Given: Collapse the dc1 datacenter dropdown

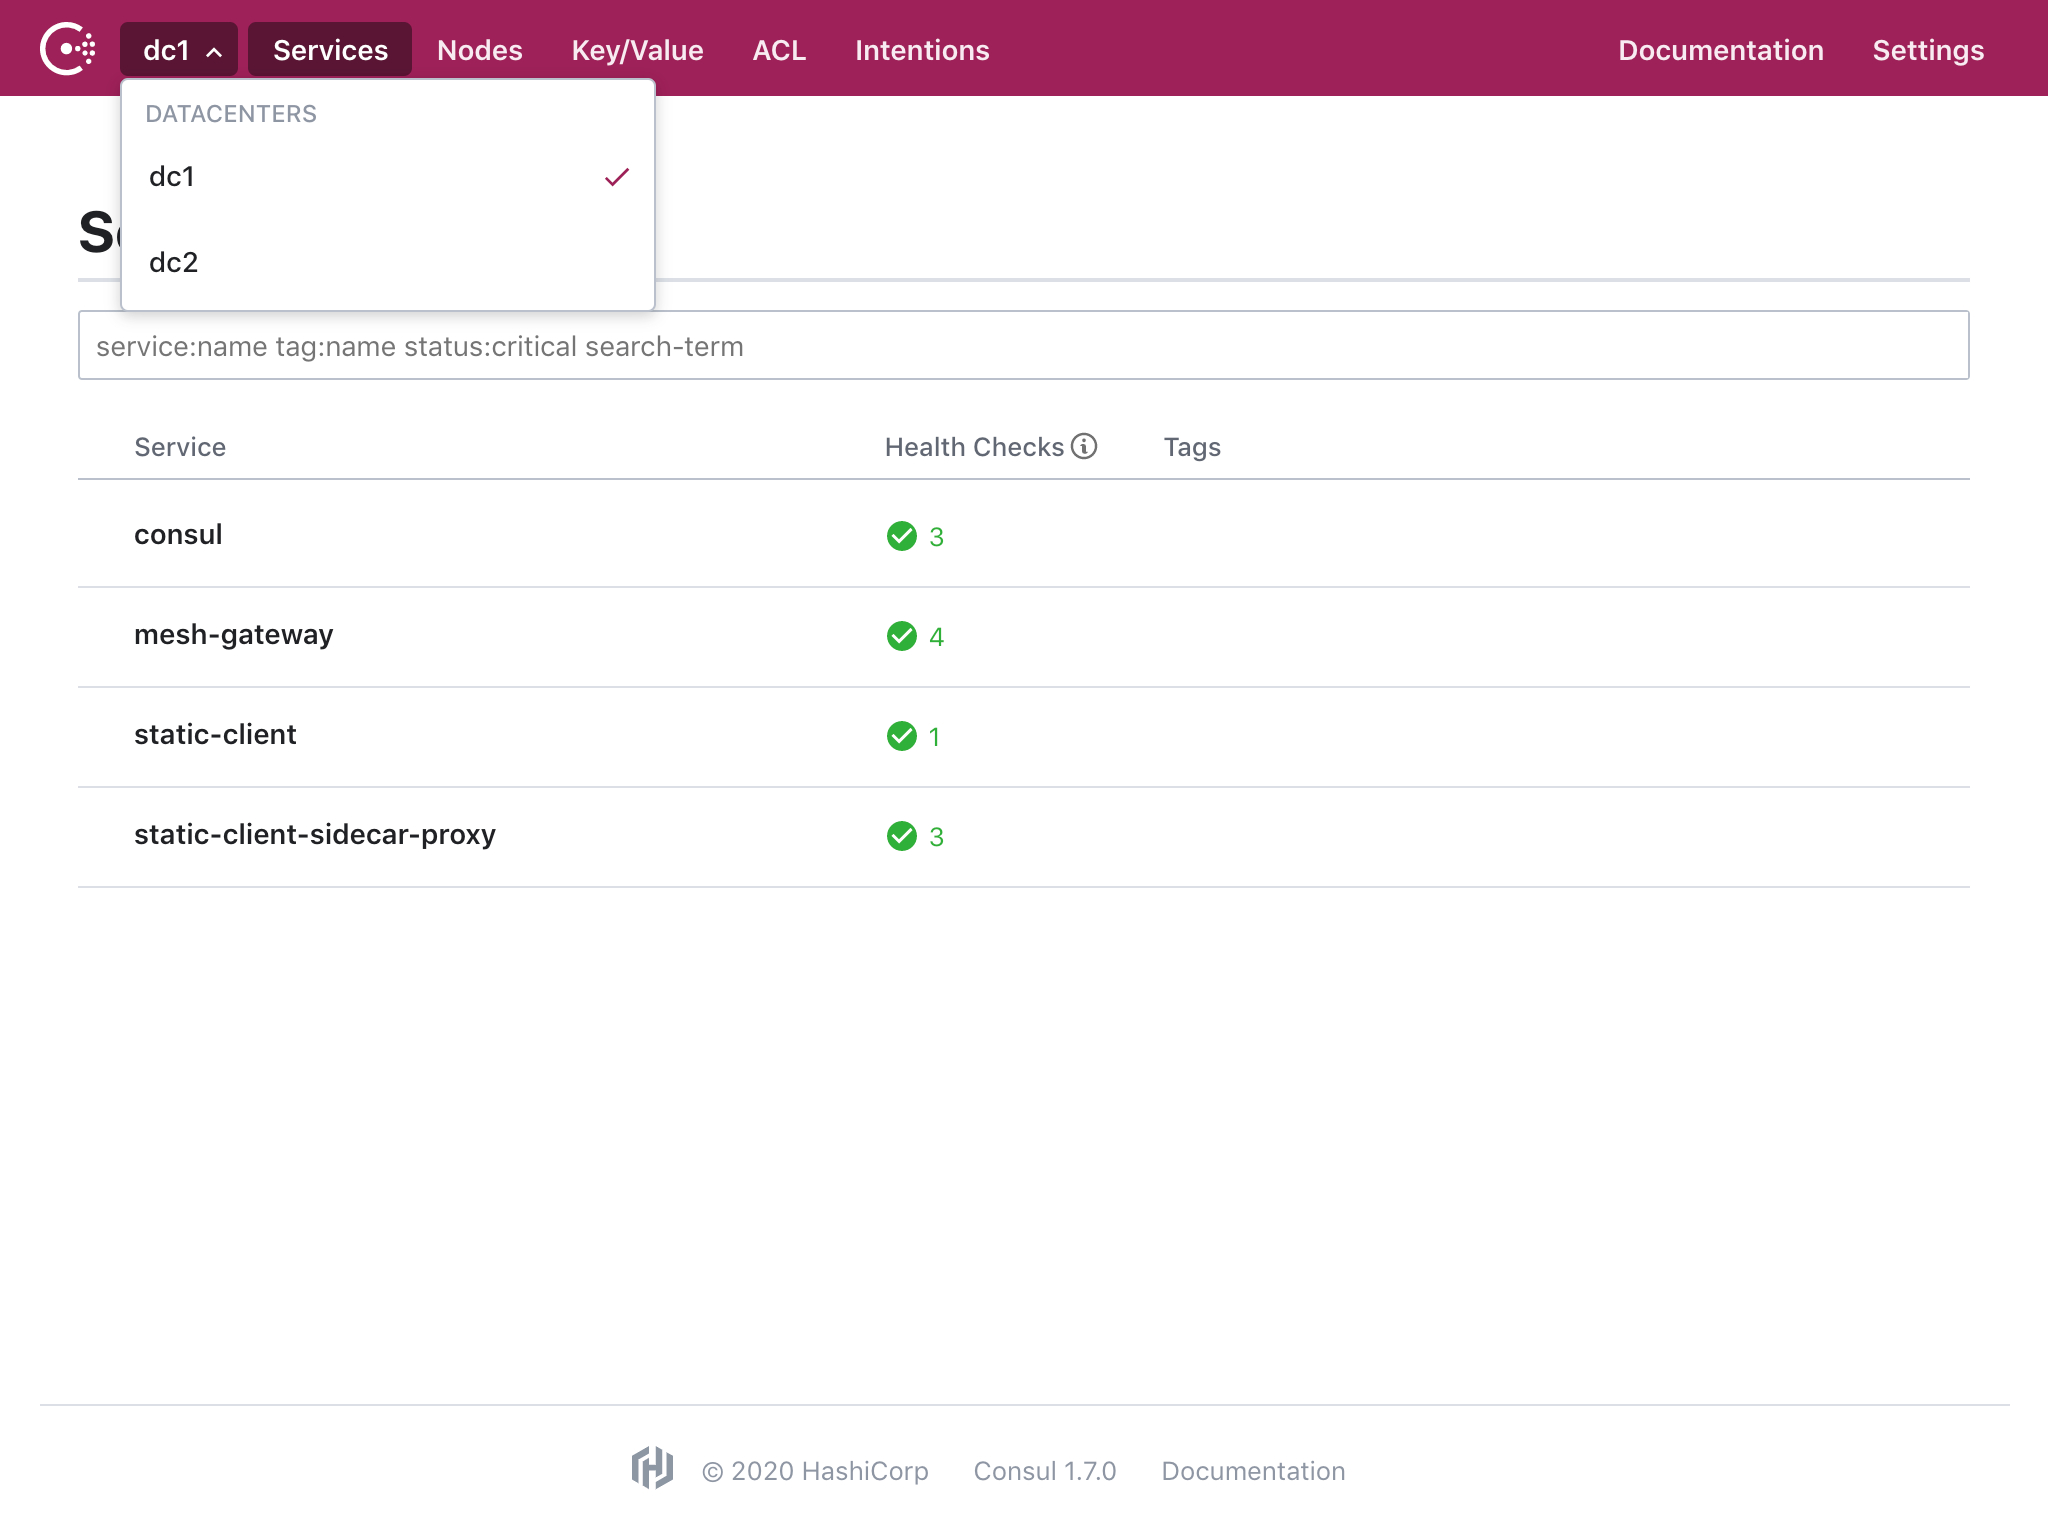Looking at the screenshot, I should pyautogui.click(x=179, y=50).
